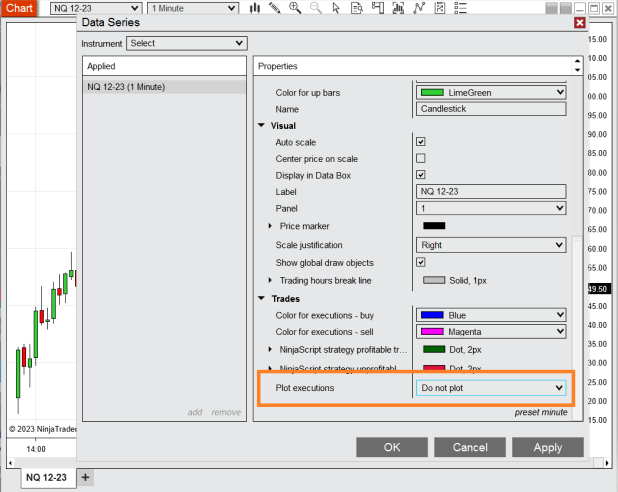Collapse the Trades section

tap(261, 298)
